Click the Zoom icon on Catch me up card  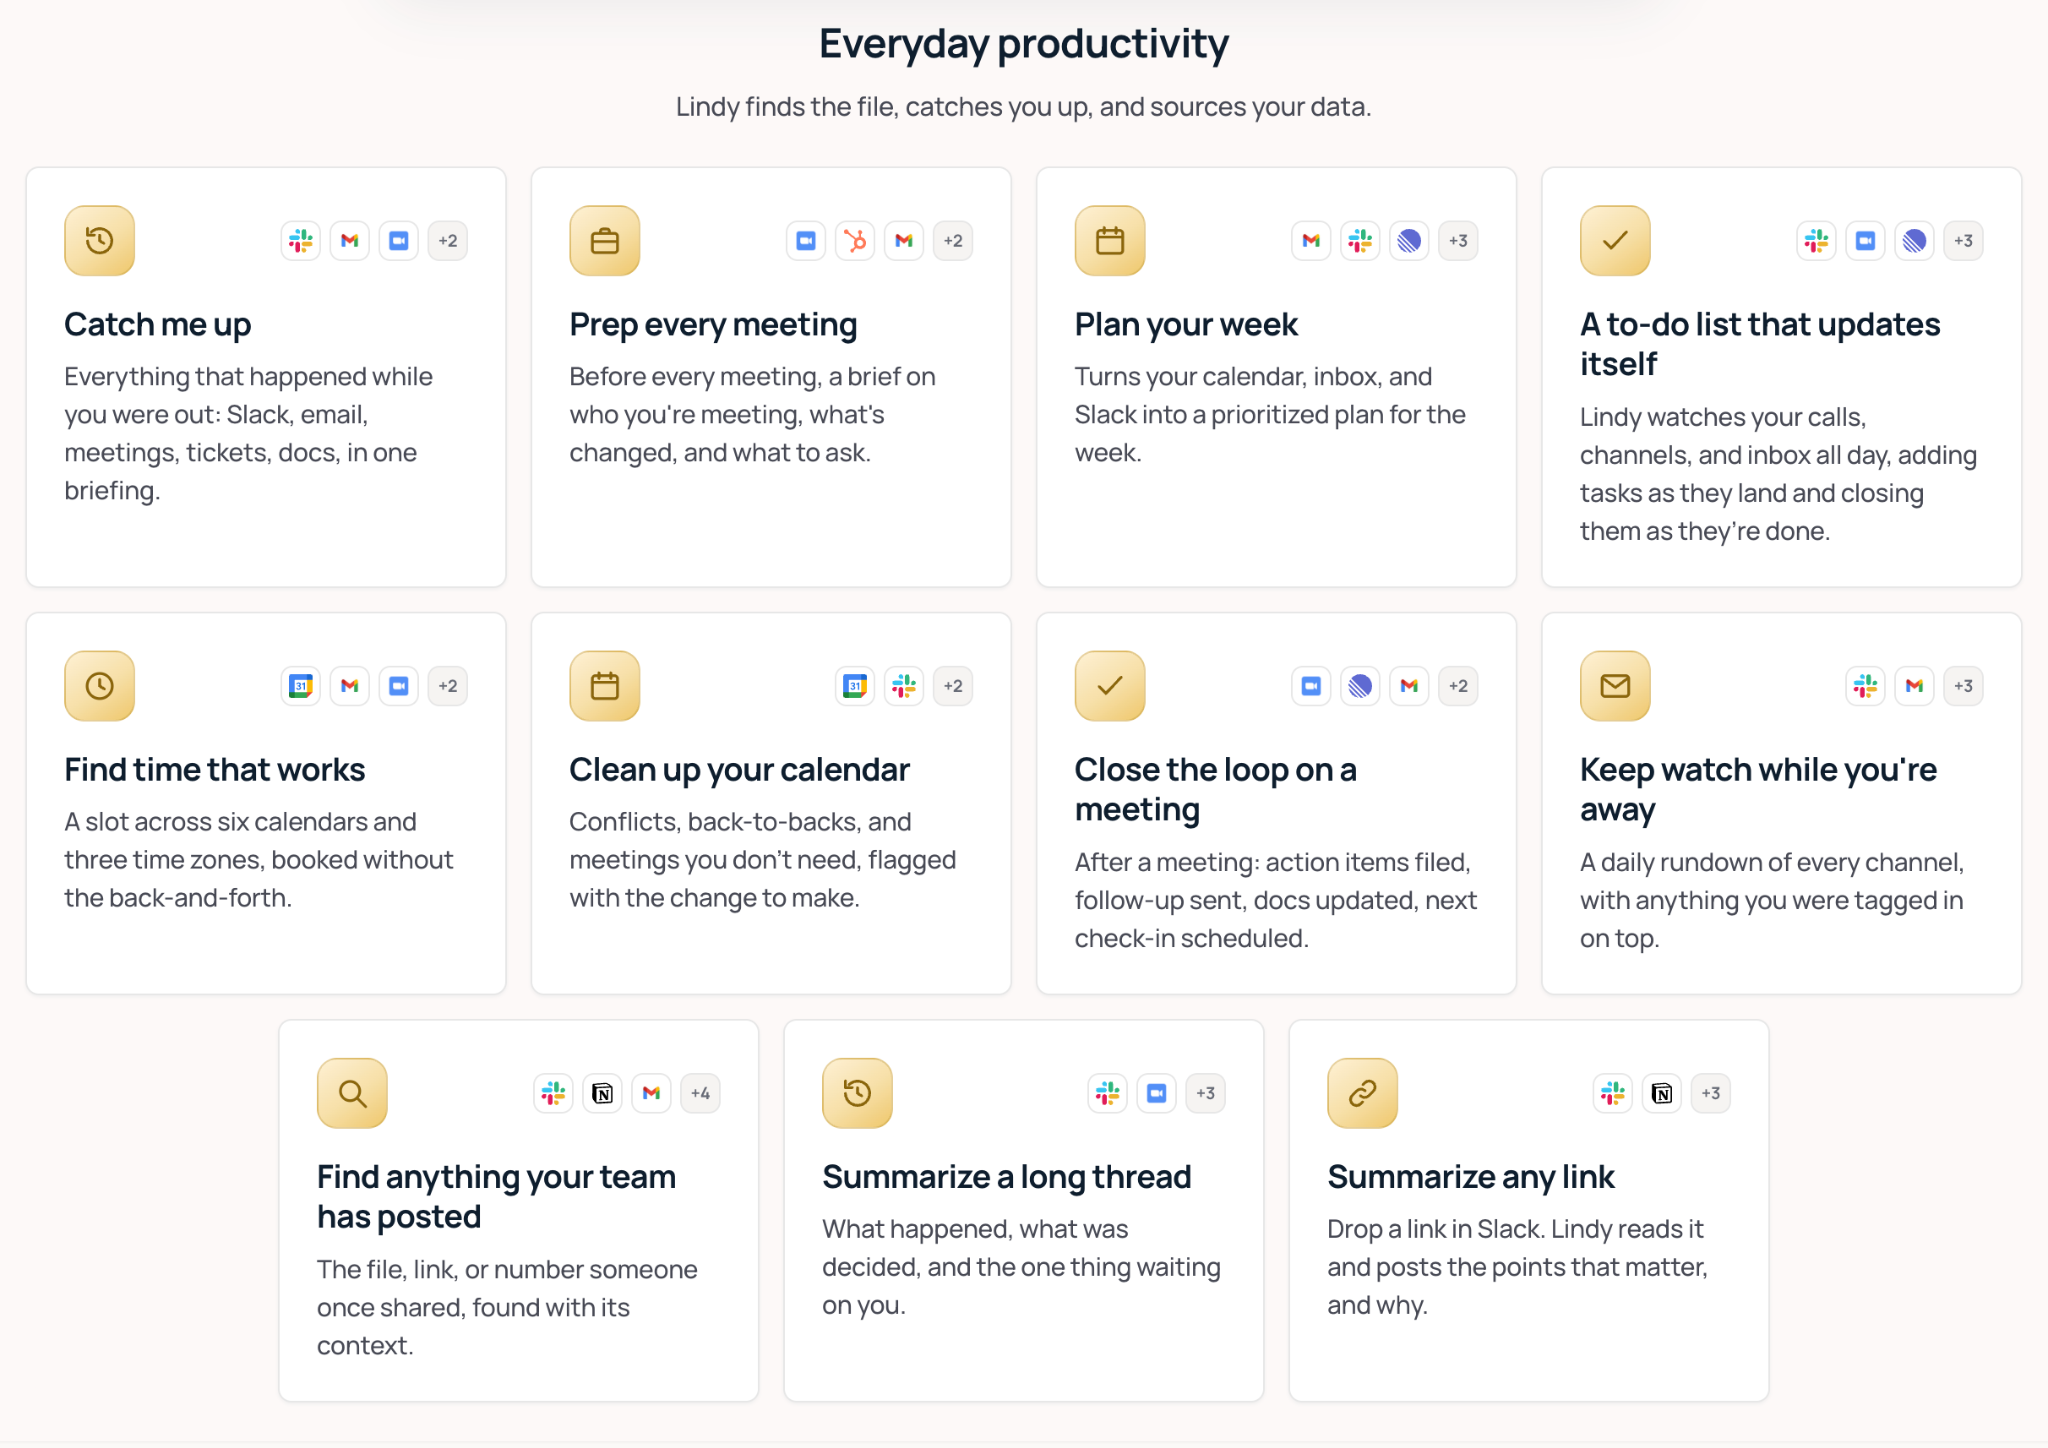click(399, 241)
